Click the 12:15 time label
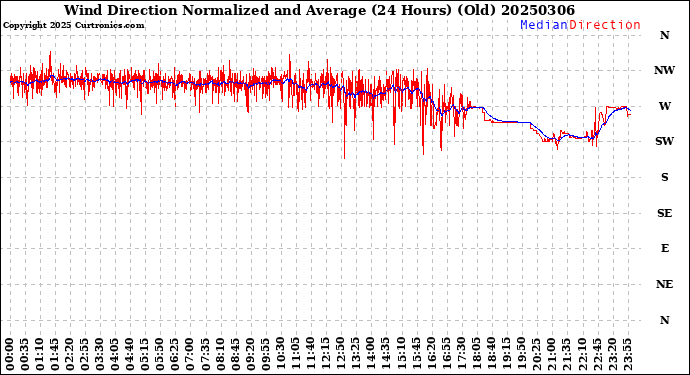The image size is (690, 375). click(325, 354)
